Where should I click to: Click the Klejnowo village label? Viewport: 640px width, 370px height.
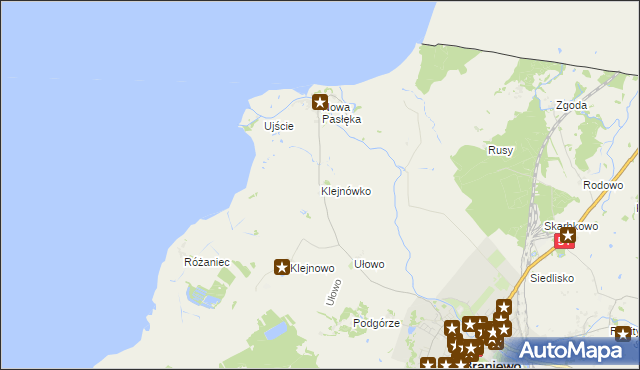point(312,268)
